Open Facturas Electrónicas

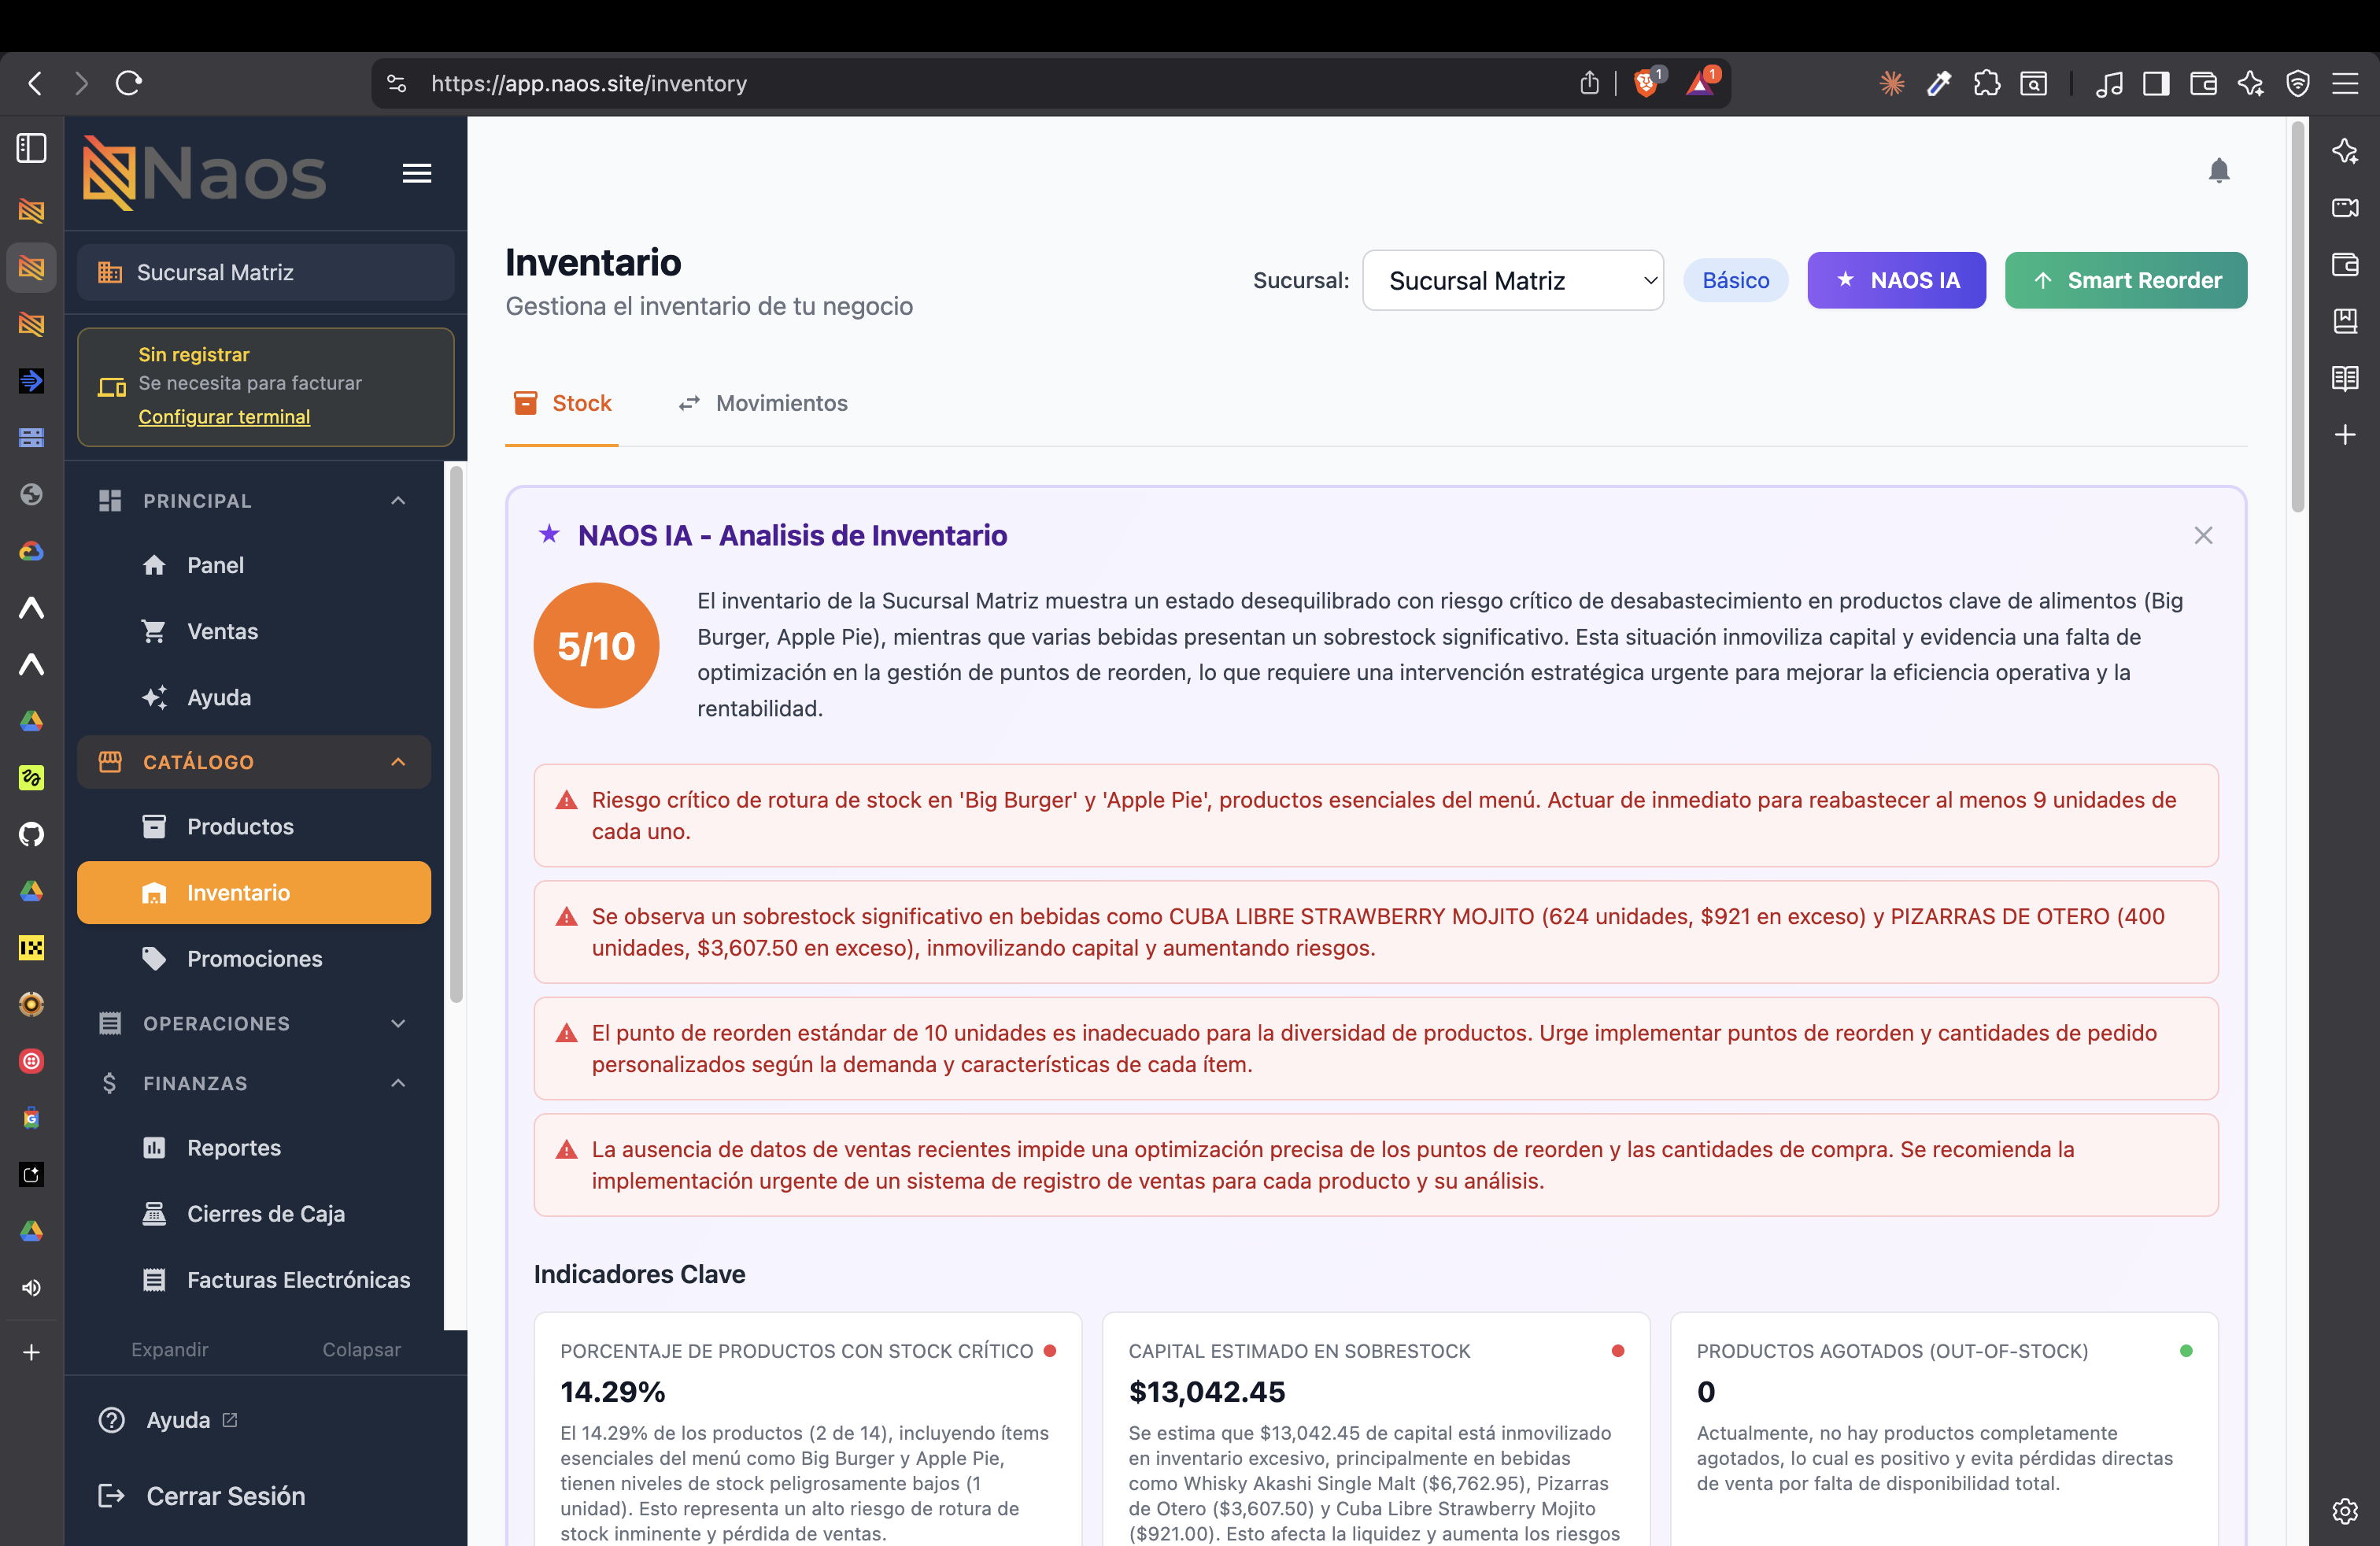[x=254, y=1279]
